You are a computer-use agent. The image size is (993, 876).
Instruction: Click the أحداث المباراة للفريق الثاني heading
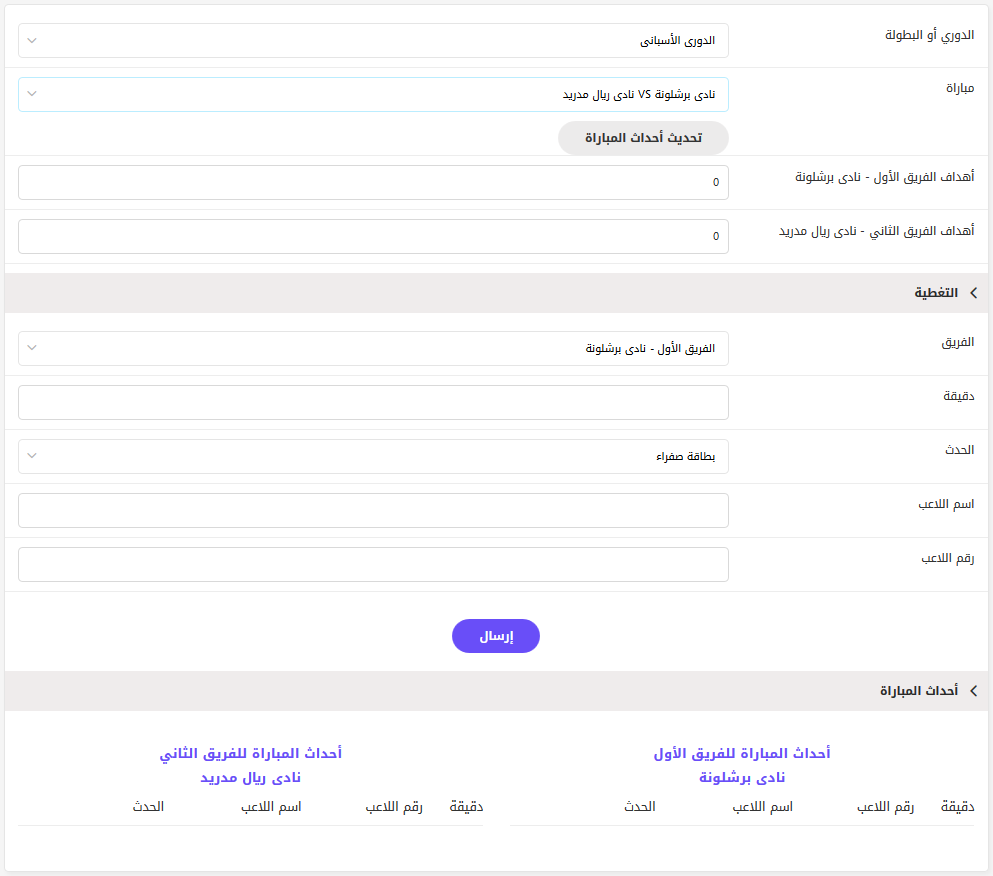(x=251, y=753)
